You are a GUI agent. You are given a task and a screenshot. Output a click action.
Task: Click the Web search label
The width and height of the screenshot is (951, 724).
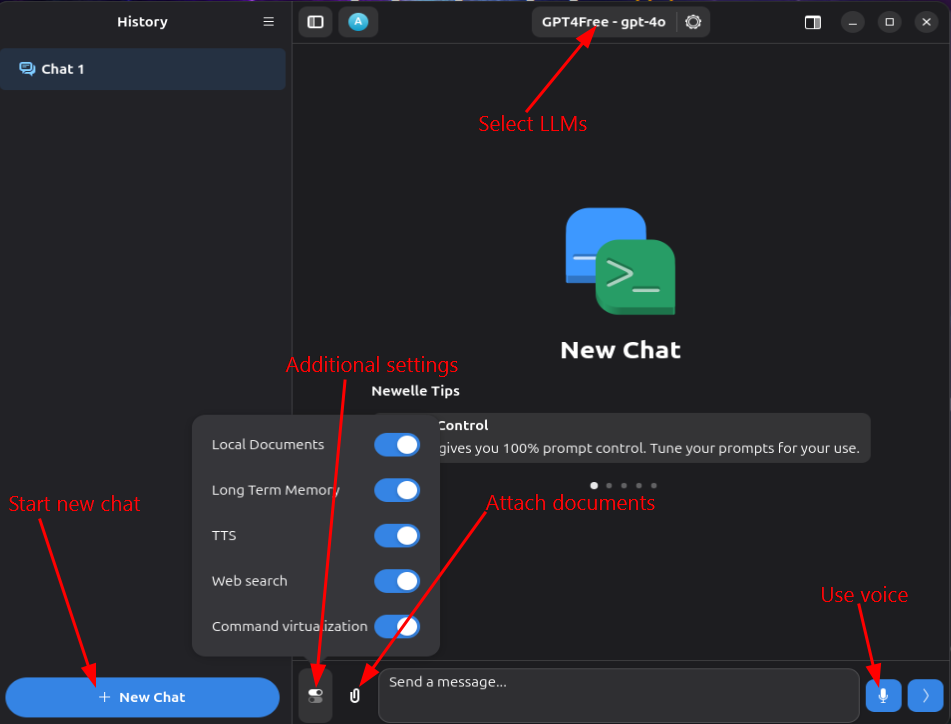coord(249,581)
